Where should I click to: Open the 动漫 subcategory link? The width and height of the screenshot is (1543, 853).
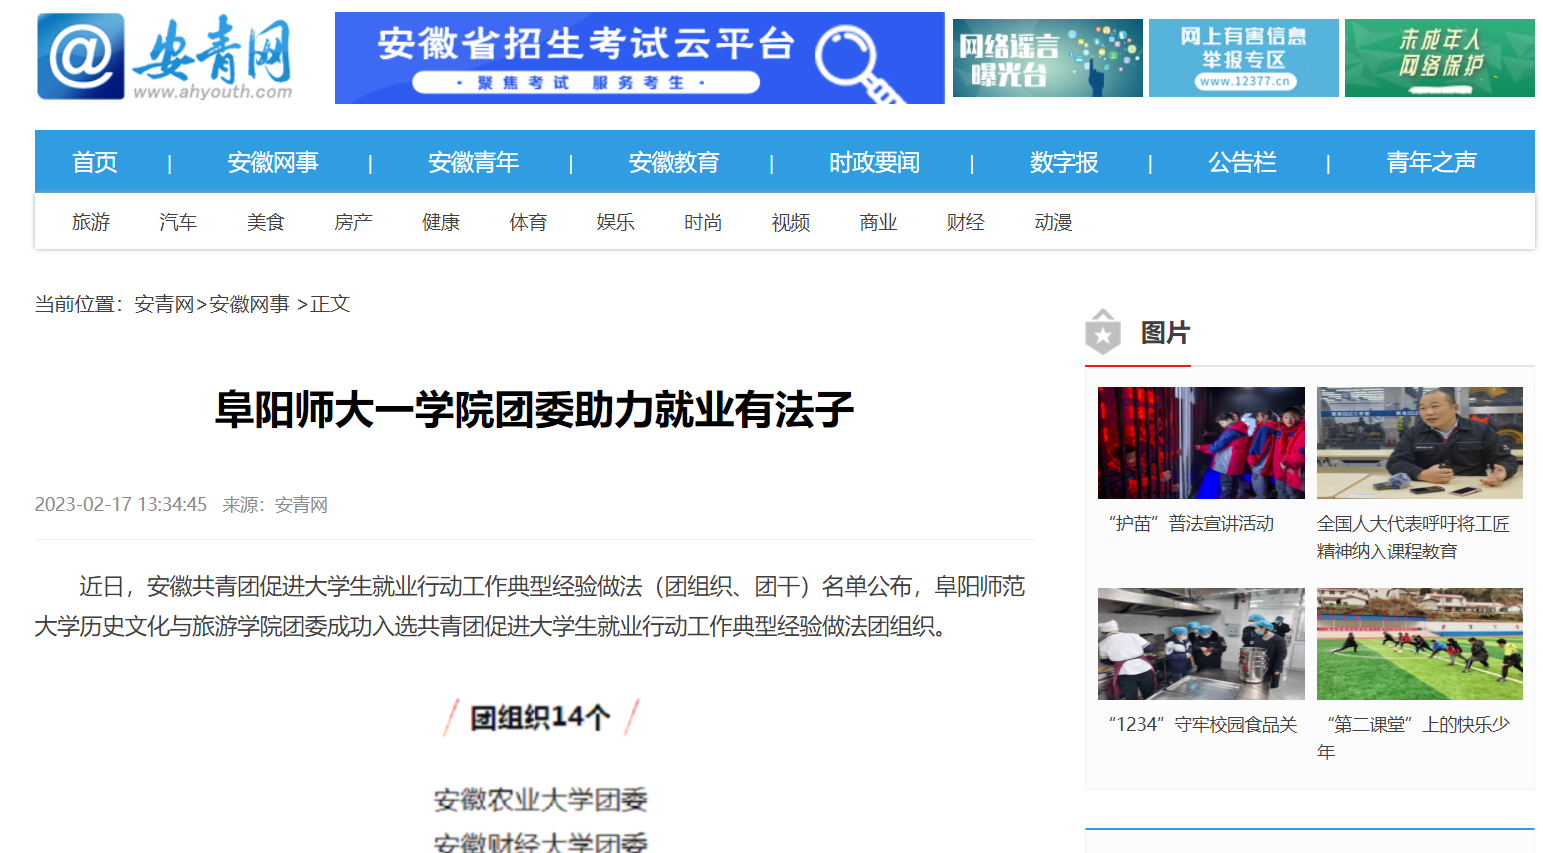pyautogui.click(x=1053, y=222)
